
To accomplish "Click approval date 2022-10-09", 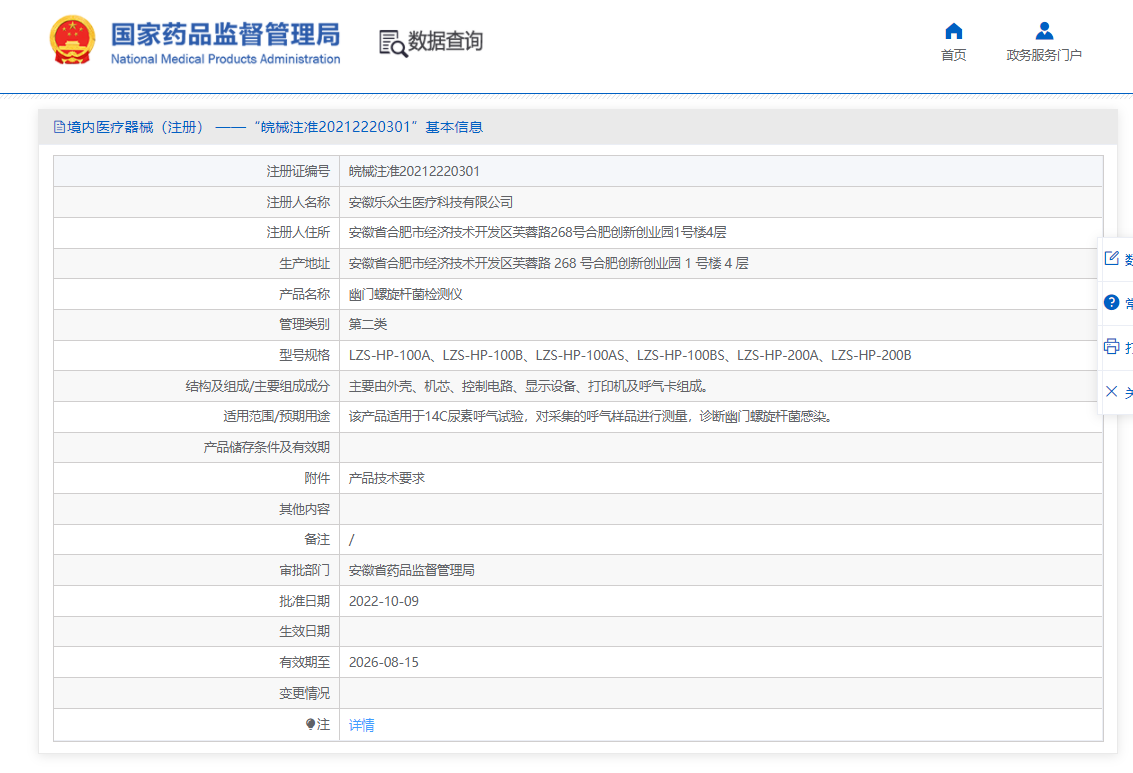I will 384,601.
